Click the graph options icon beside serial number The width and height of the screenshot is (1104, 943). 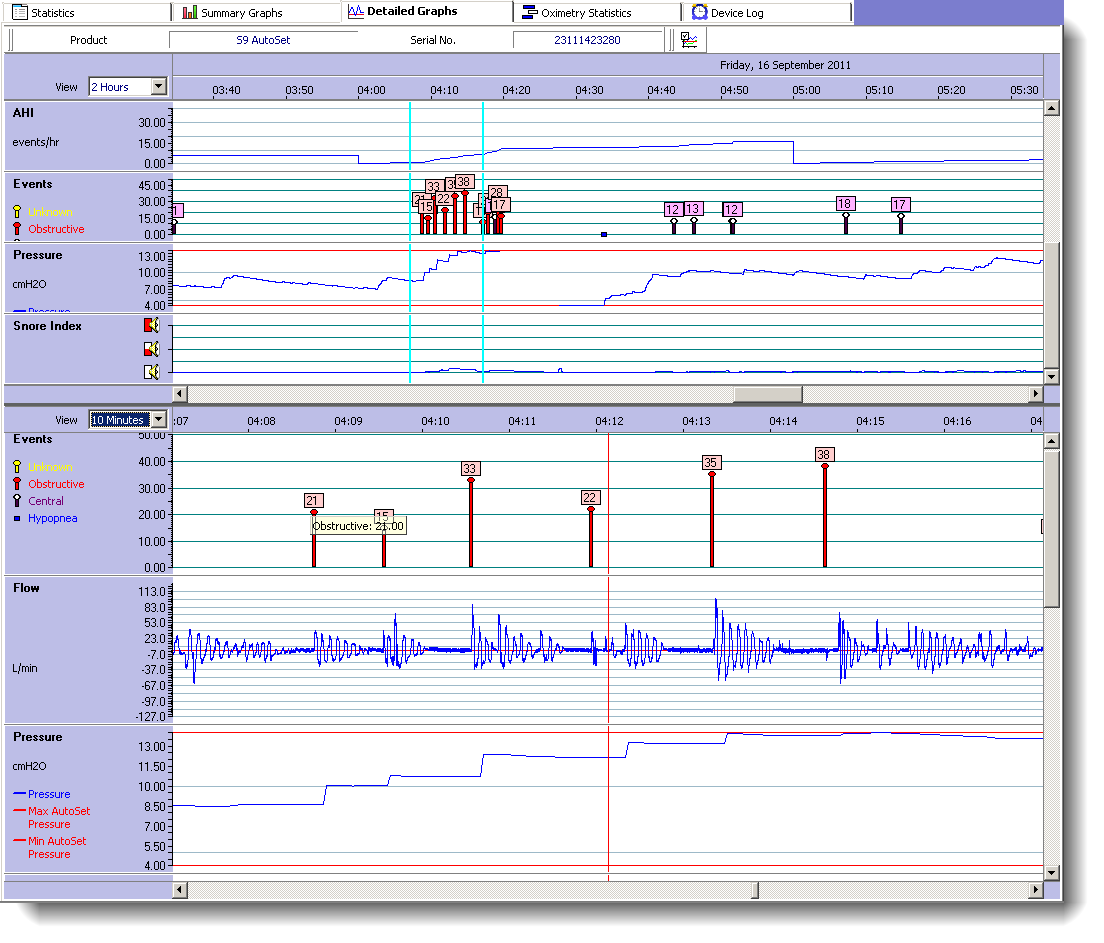click(689, 40)
